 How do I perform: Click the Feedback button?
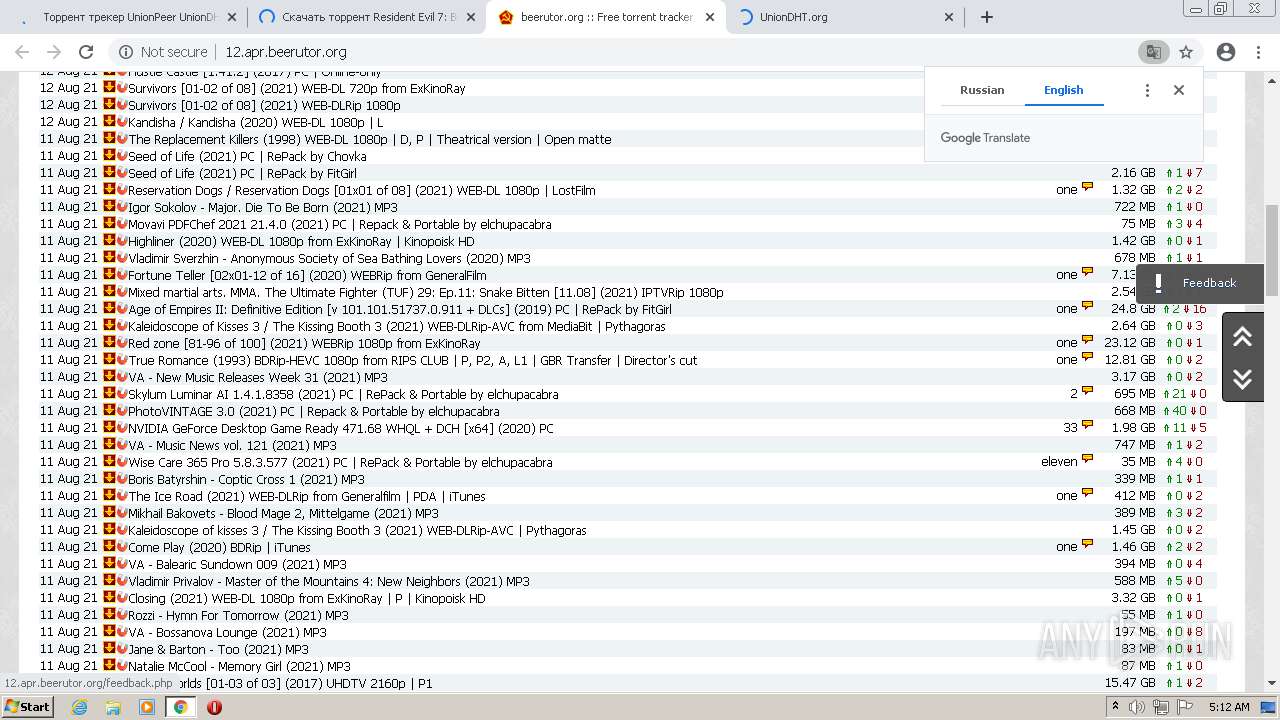coord(1199,283)
